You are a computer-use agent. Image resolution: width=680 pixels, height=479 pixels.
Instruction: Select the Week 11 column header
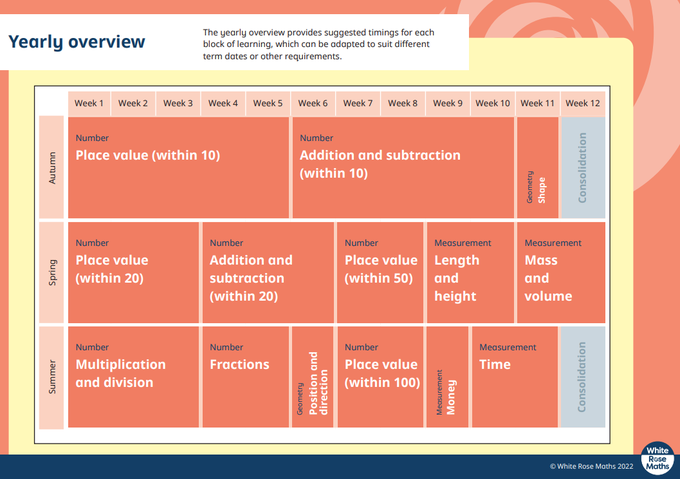[x=537, y=103]
